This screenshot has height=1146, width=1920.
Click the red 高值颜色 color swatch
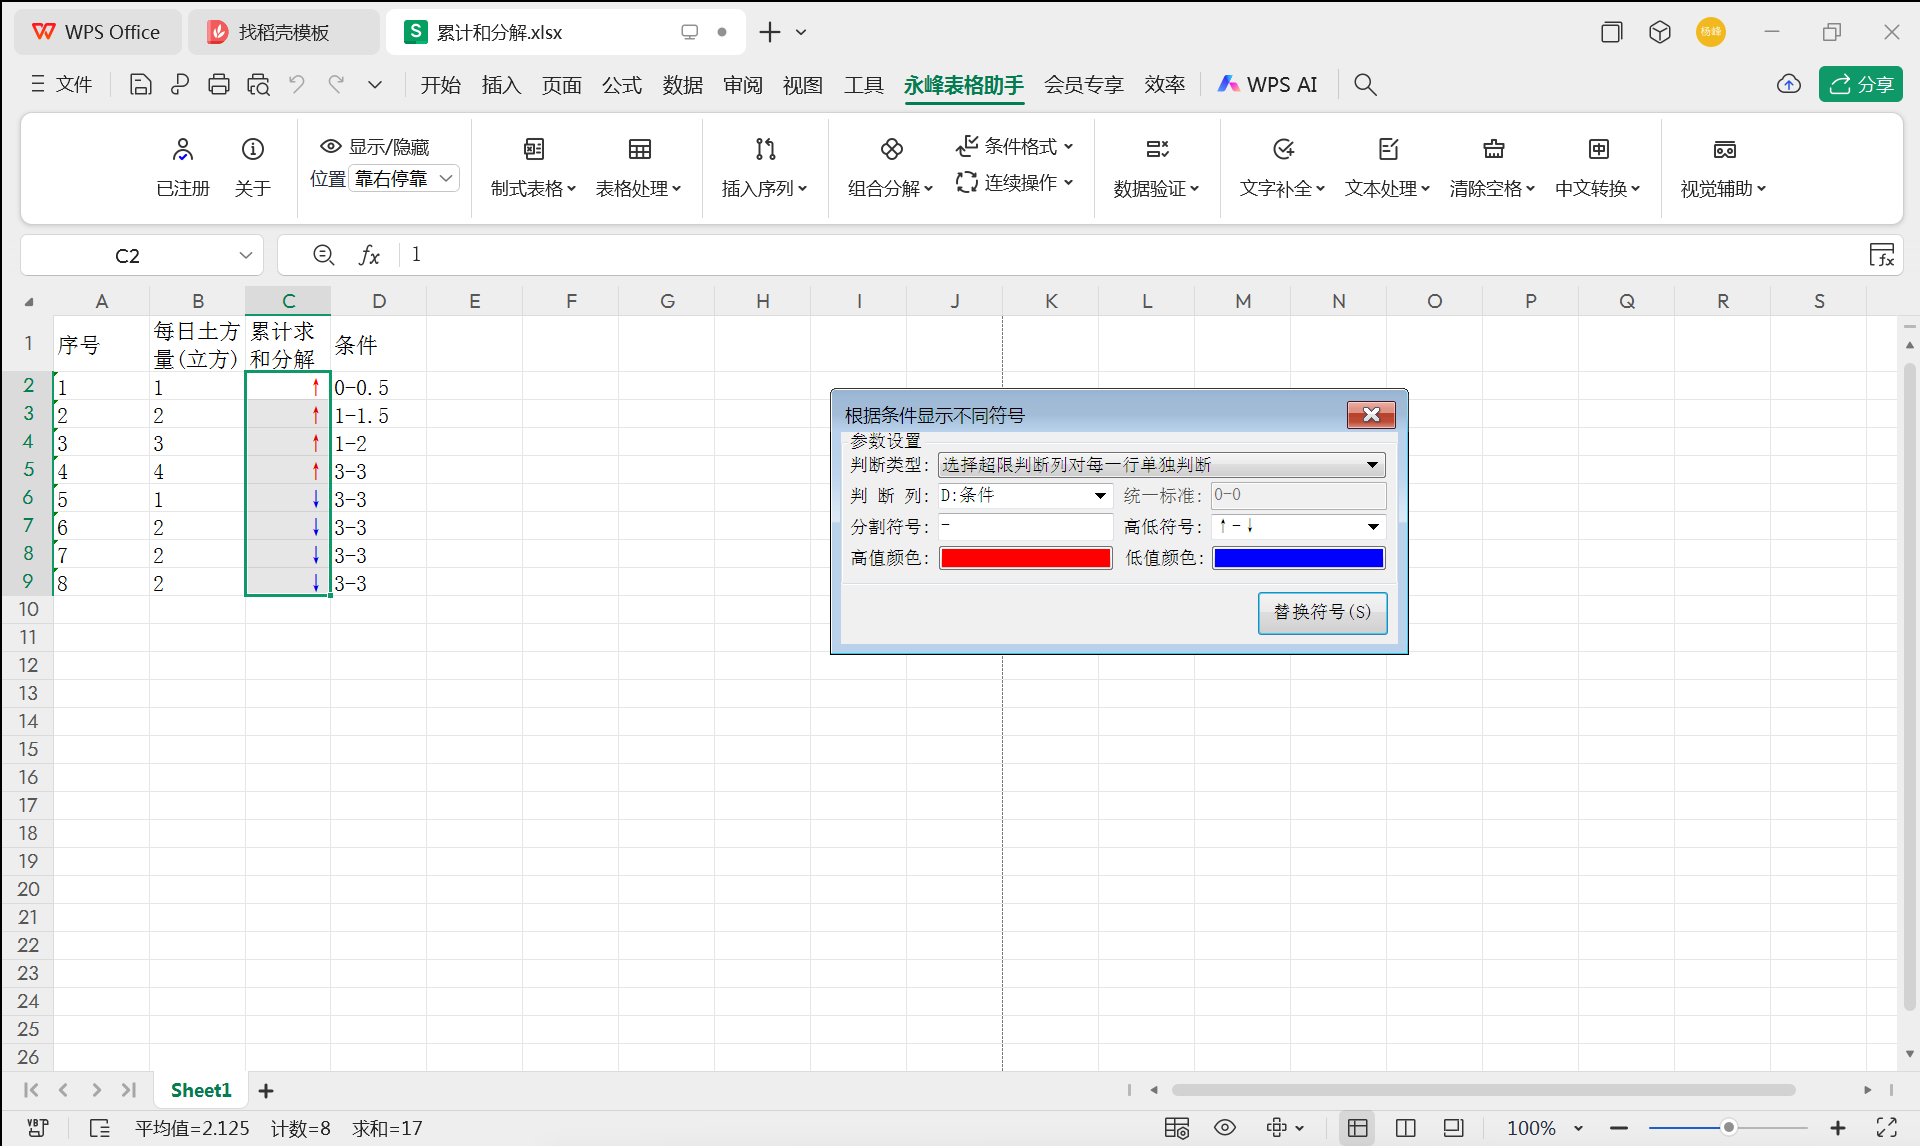point(1025,558)
